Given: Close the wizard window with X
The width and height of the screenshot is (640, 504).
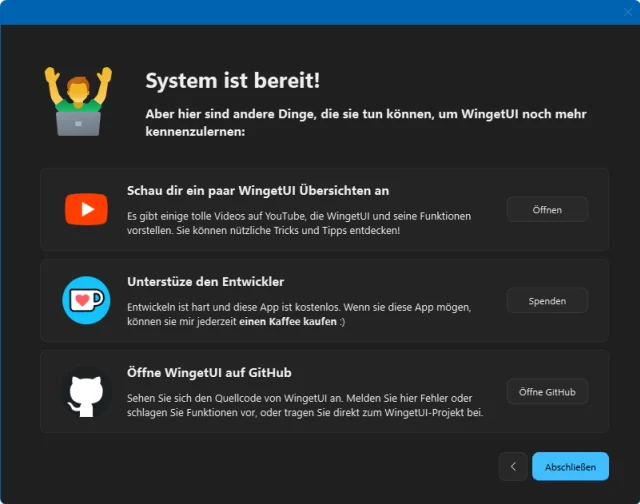Looking at the screenshot, I should point(628,12).
